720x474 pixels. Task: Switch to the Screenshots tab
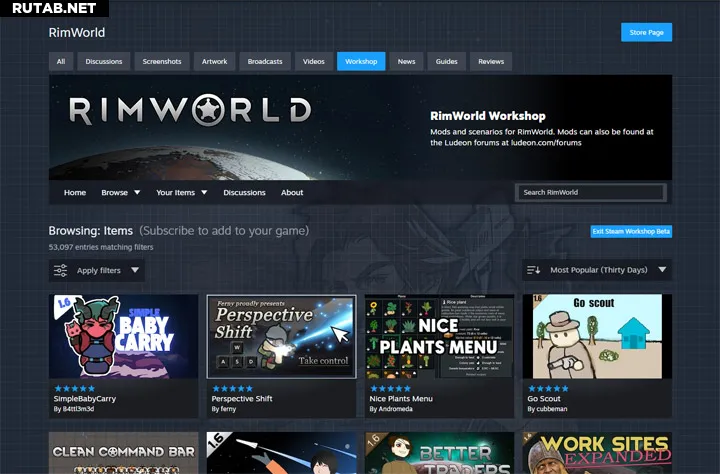point(161,61)
